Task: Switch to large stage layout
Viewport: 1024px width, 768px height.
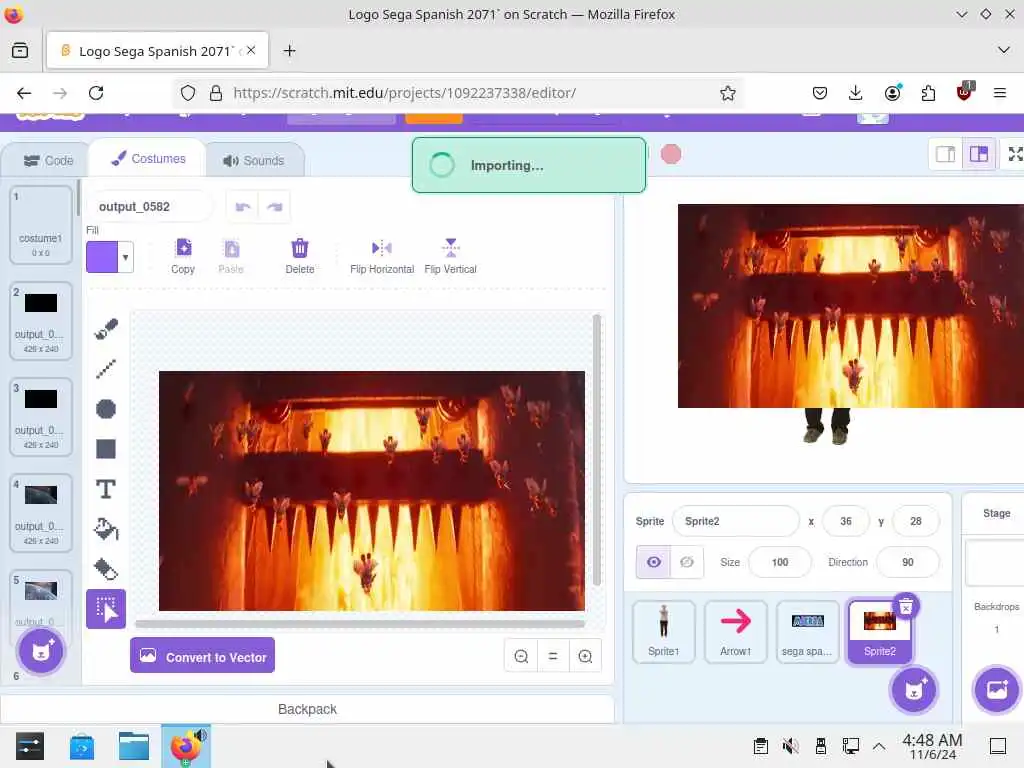Action: point(978,154)
